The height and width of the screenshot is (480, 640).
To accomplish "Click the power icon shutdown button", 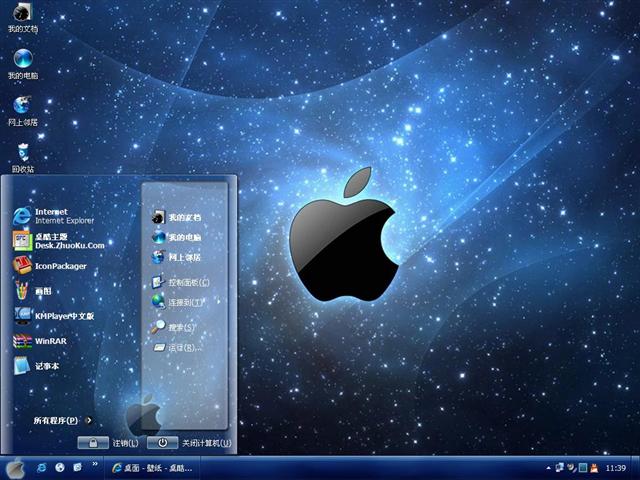I will pyautogui.click(x=162, y=443).
